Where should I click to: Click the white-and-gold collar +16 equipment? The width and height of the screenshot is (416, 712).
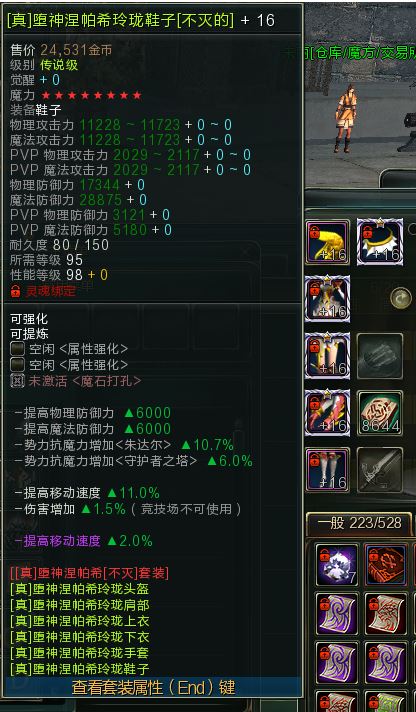click(380, 242)
